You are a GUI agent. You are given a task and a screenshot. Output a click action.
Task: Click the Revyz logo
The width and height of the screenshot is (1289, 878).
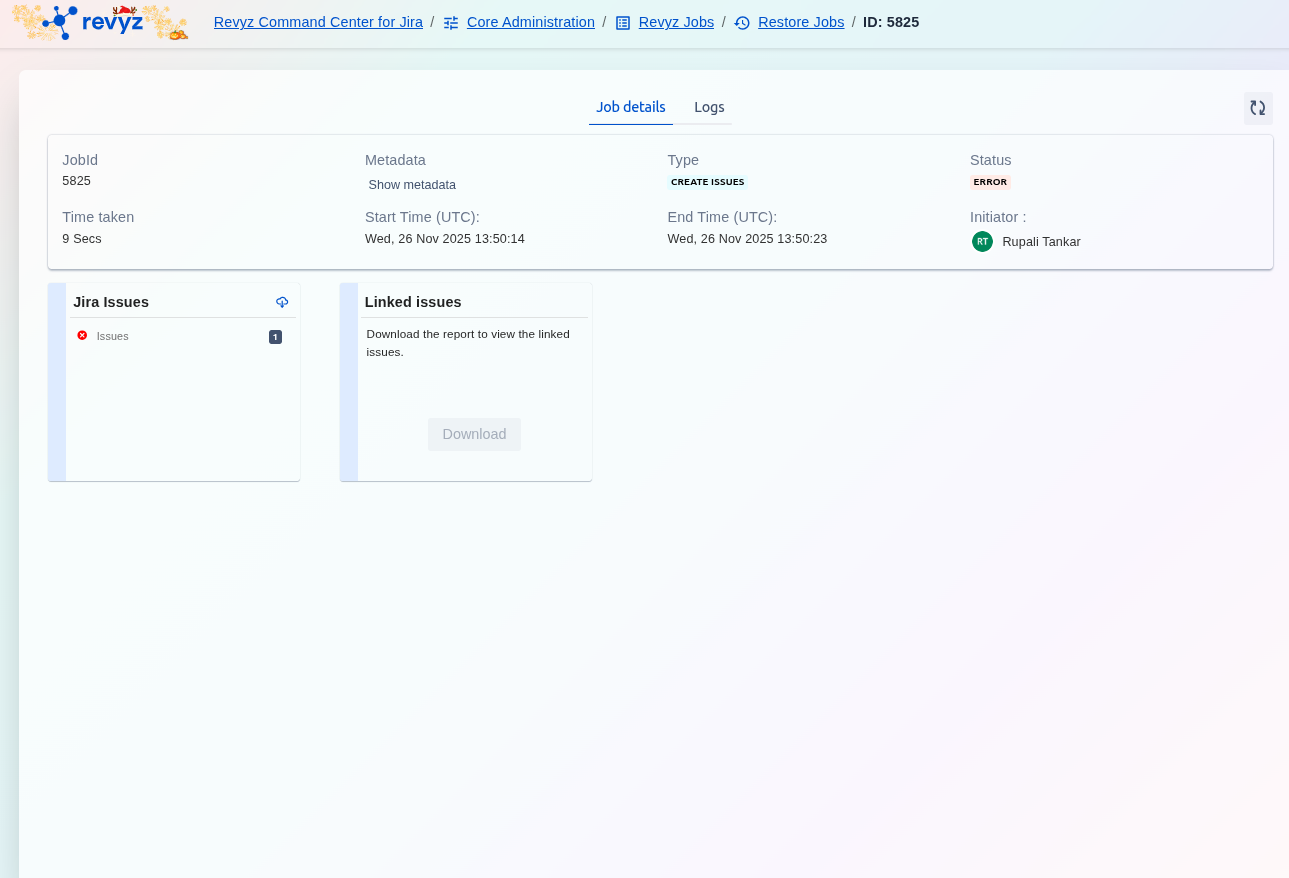(100, 22)
